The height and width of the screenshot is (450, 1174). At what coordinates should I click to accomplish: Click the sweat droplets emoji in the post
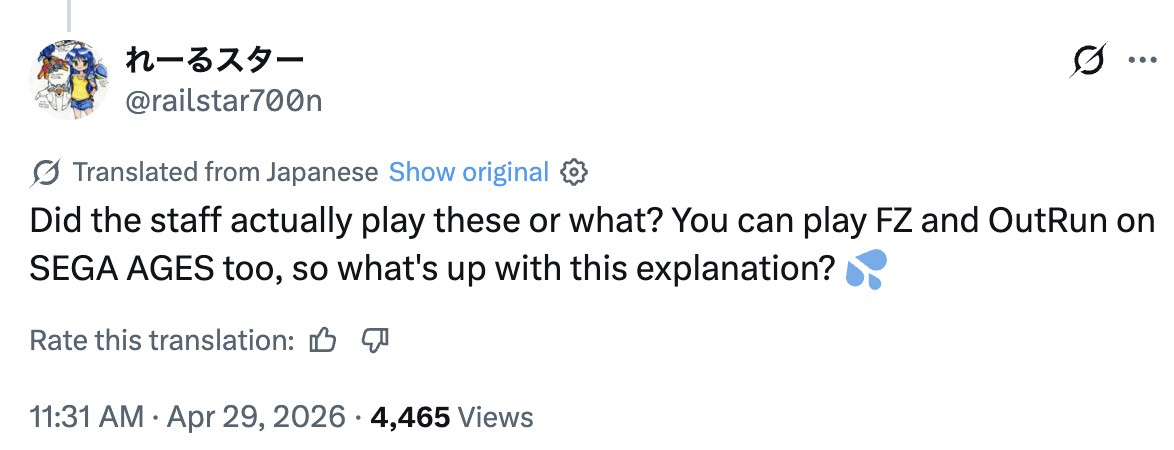click(x=865, y=271)
